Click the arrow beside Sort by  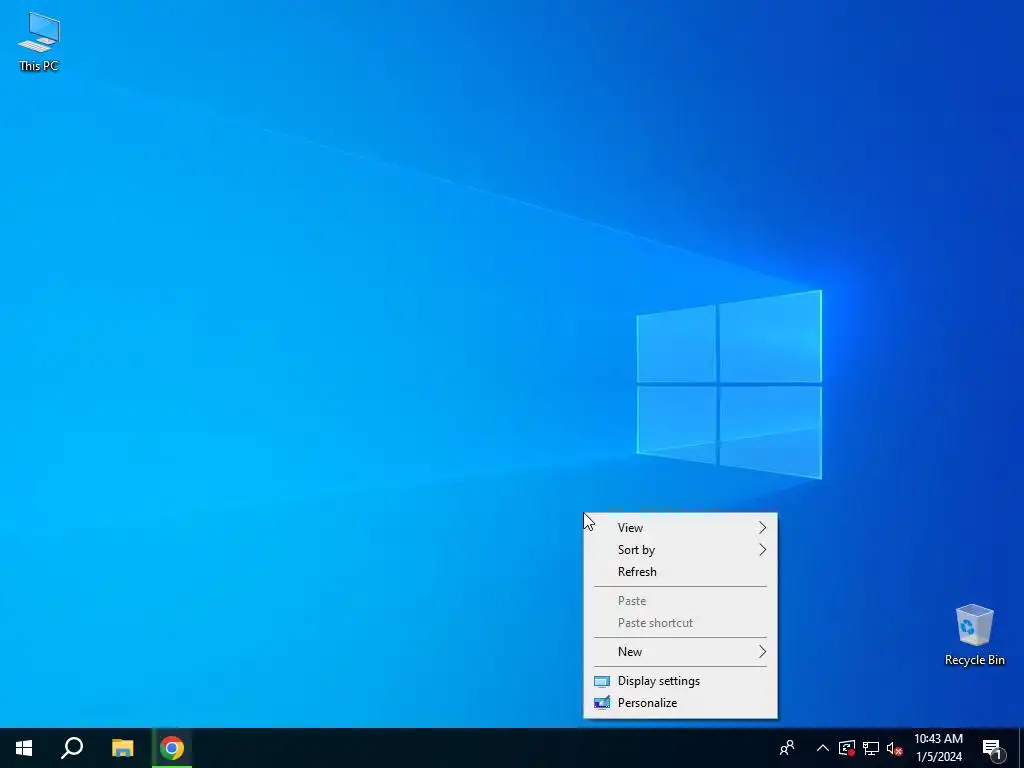762,550
